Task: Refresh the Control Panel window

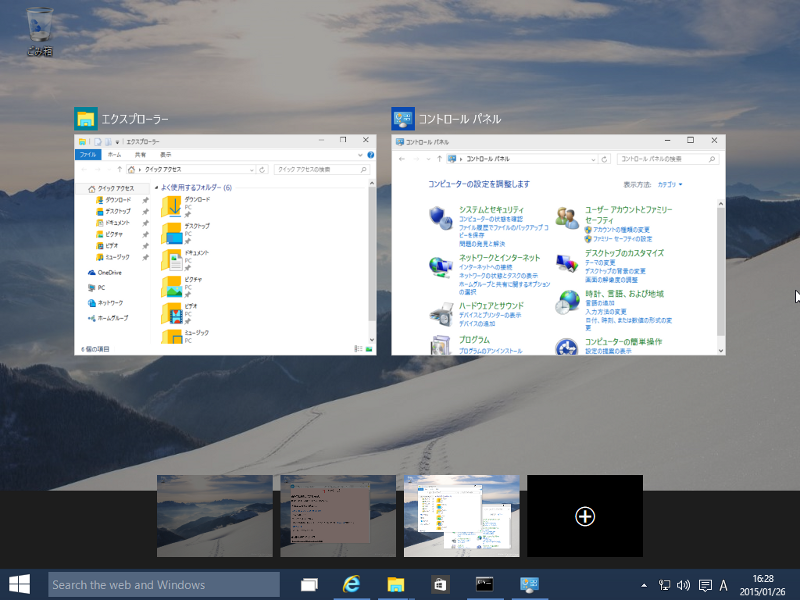Action: [x=604, y=159]
